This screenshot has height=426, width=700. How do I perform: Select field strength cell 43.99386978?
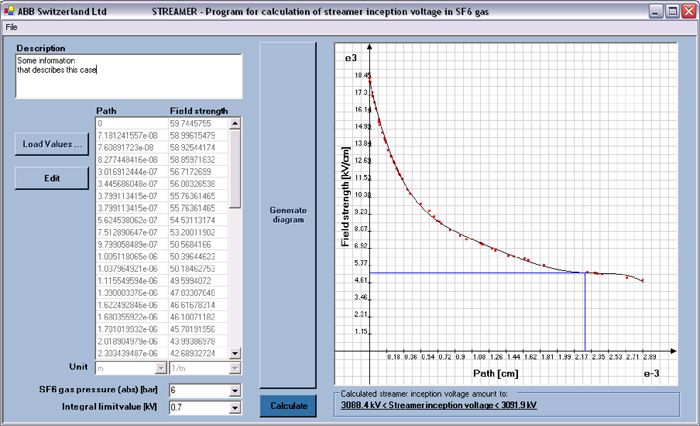[198, 342]
